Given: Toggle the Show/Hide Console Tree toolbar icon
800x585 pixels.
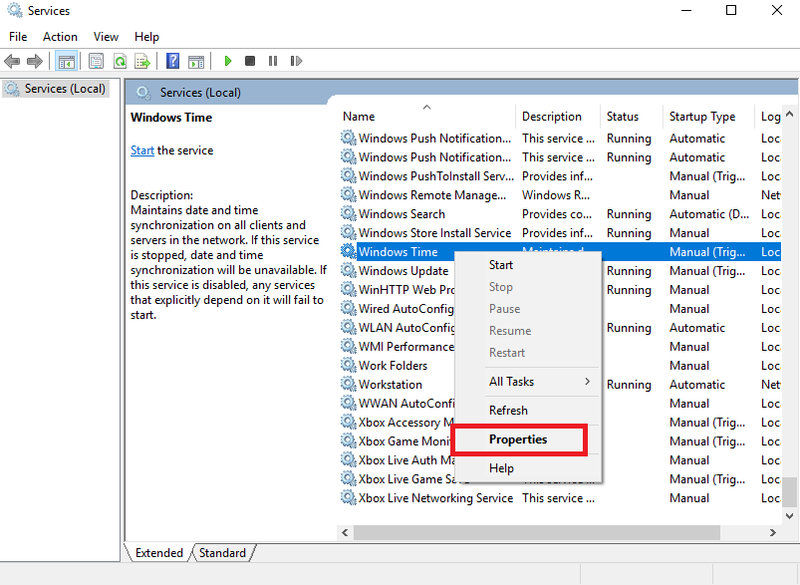Looking at the screenshot, I should (66, 61).
